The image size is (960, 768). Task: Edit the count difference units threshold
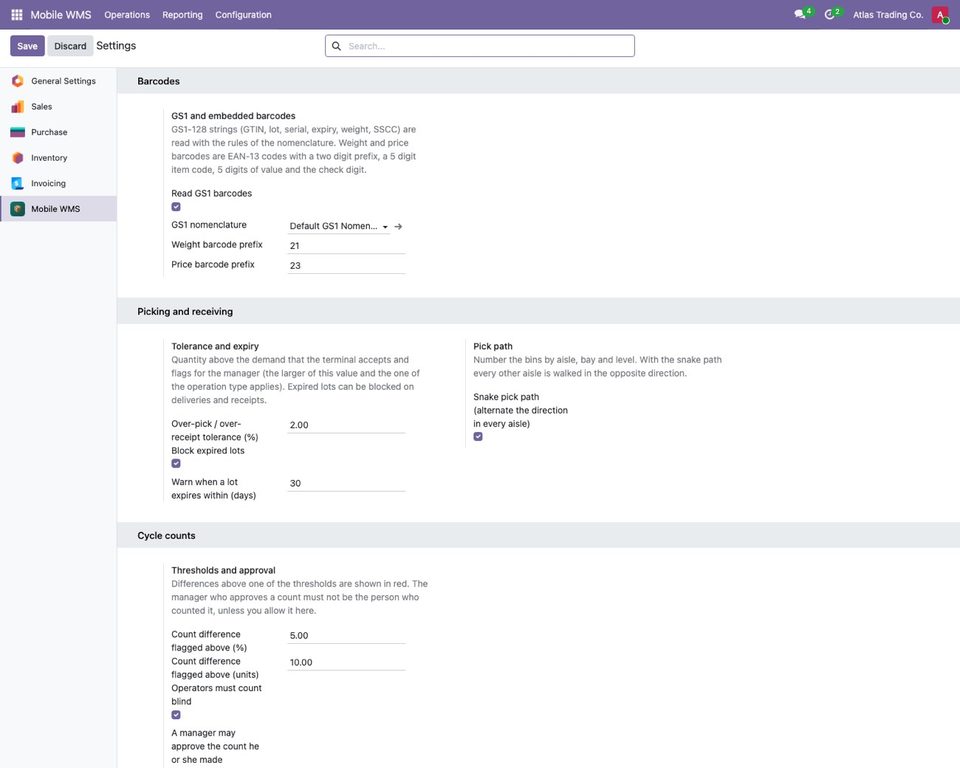(347, 663)
